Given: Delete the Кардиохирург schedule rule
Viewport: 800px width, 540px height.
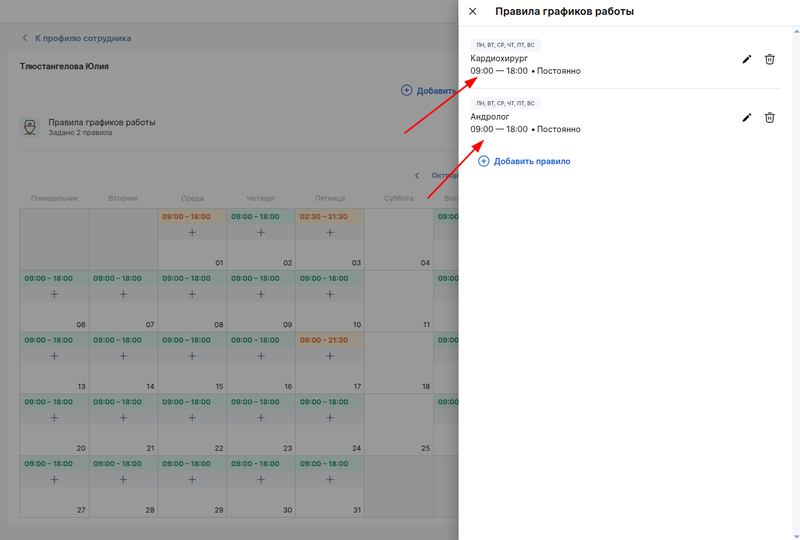Looking at the screenshot, I should point(769,60).
